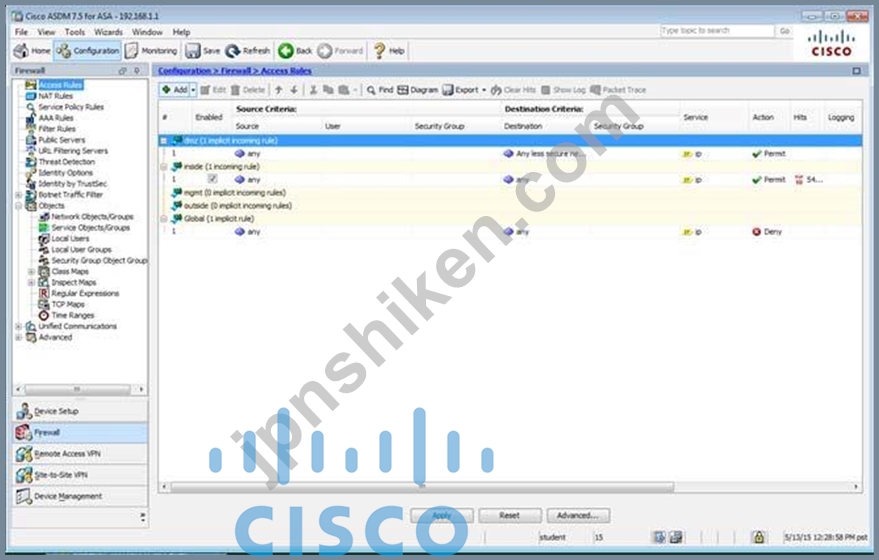The image size is (879, 560).
Task: Open Device Management section
Action: pyautogui.click(x=80, y=496)
